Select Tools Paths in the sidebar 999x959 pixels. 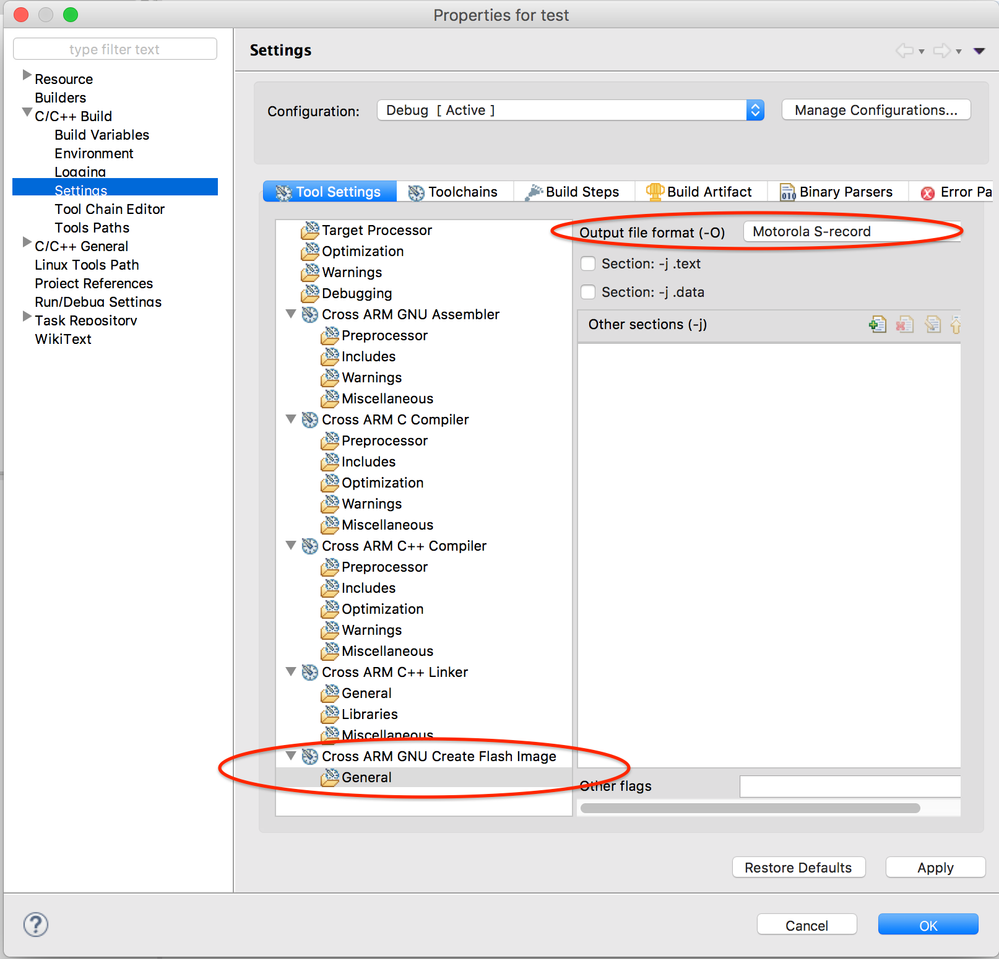click(x=92, y=227)
